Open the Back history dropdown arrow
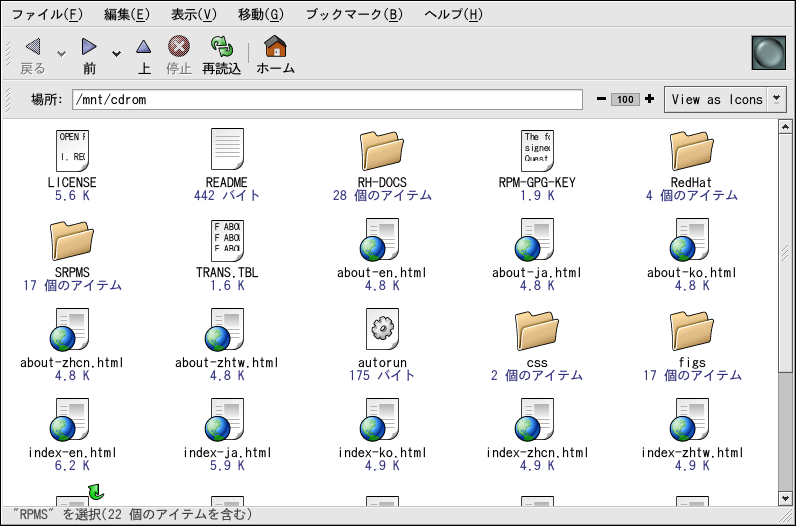 click(61, 54)
